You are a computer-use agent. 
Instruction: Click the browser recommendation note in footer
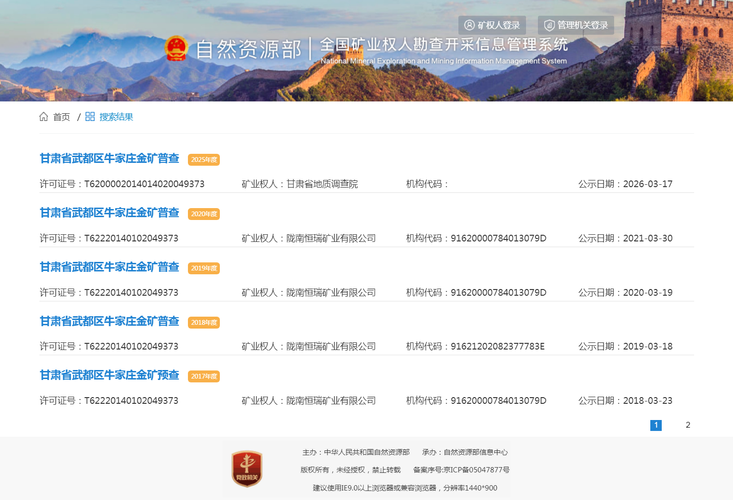405,488
